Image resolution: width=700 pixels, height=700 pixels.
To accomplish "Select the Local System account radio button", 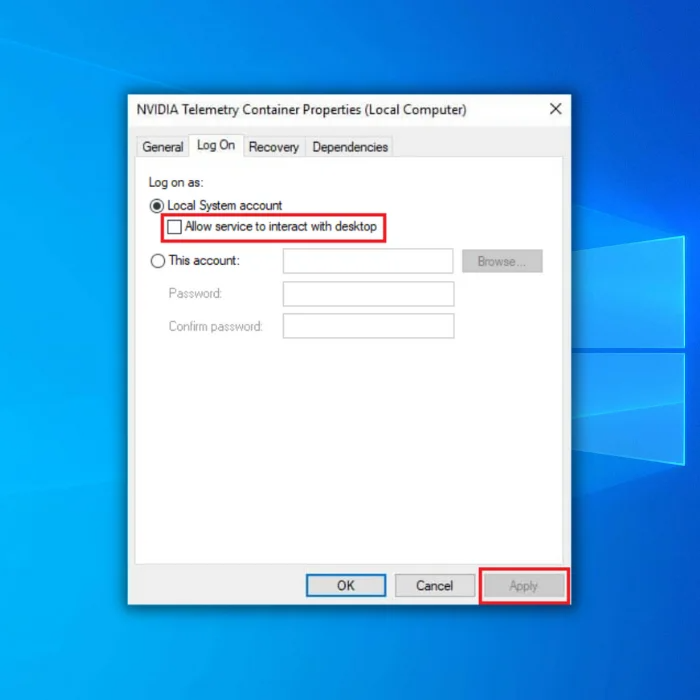I will [x=157, y=206].
